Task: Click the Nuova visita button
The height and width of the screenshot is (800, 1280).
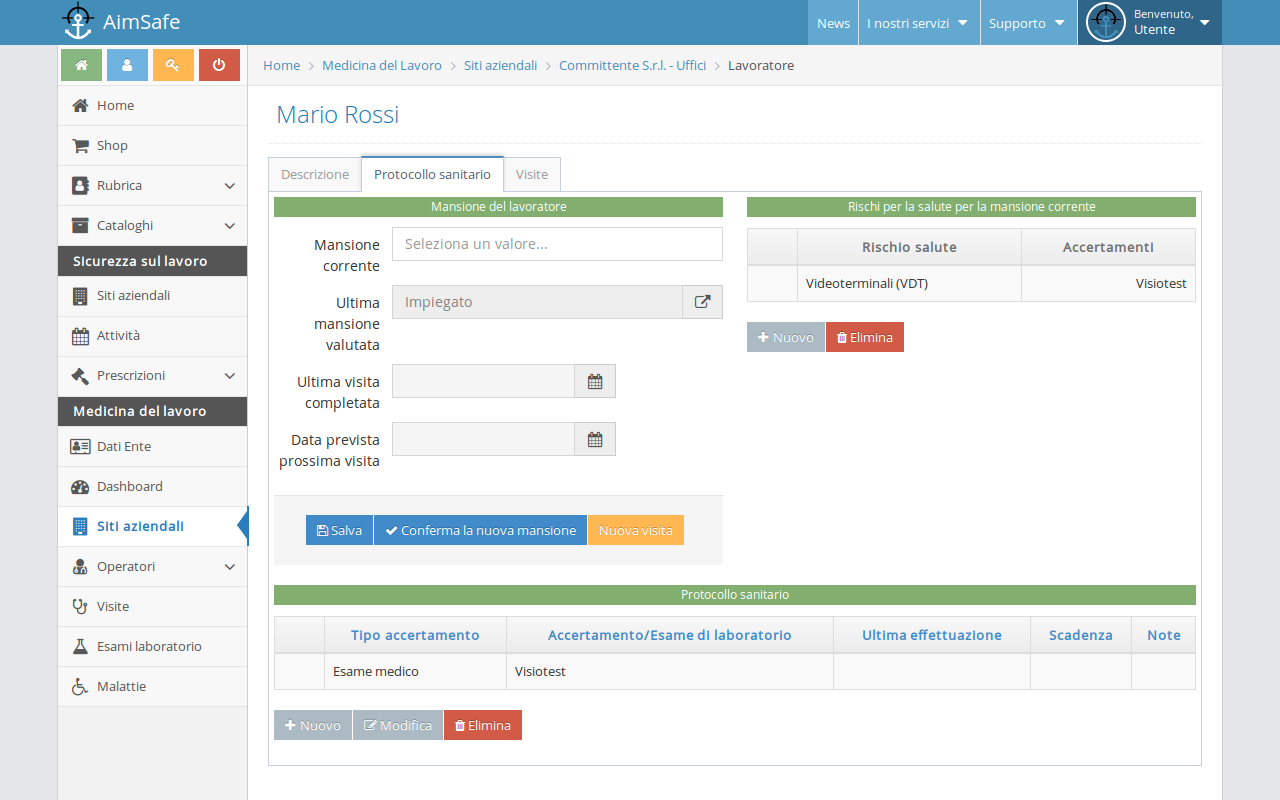Action: pos(636,530)
